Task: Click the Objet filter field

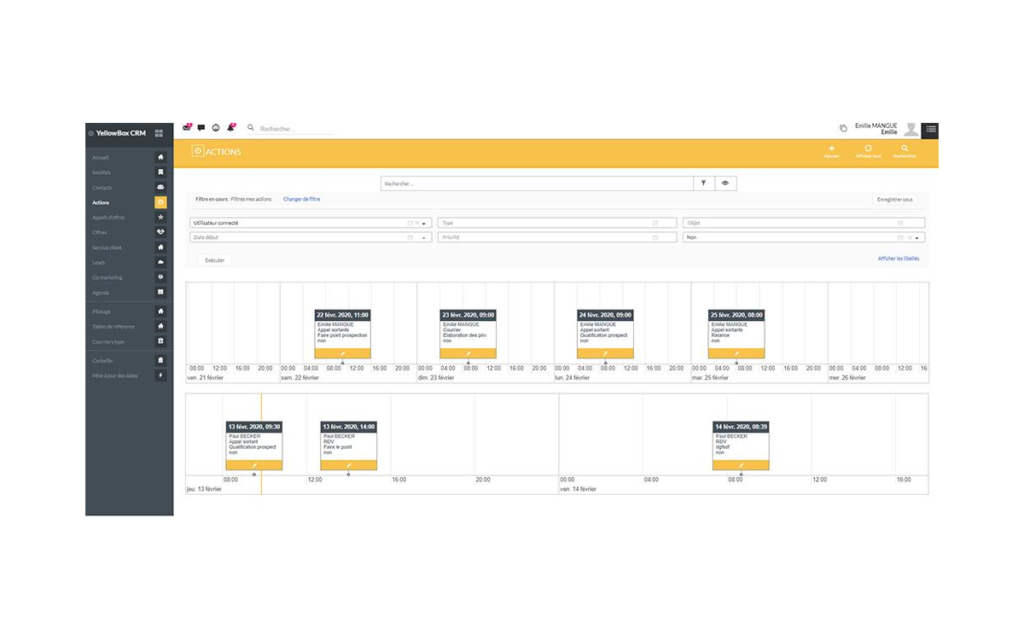Action: (803, 223)
